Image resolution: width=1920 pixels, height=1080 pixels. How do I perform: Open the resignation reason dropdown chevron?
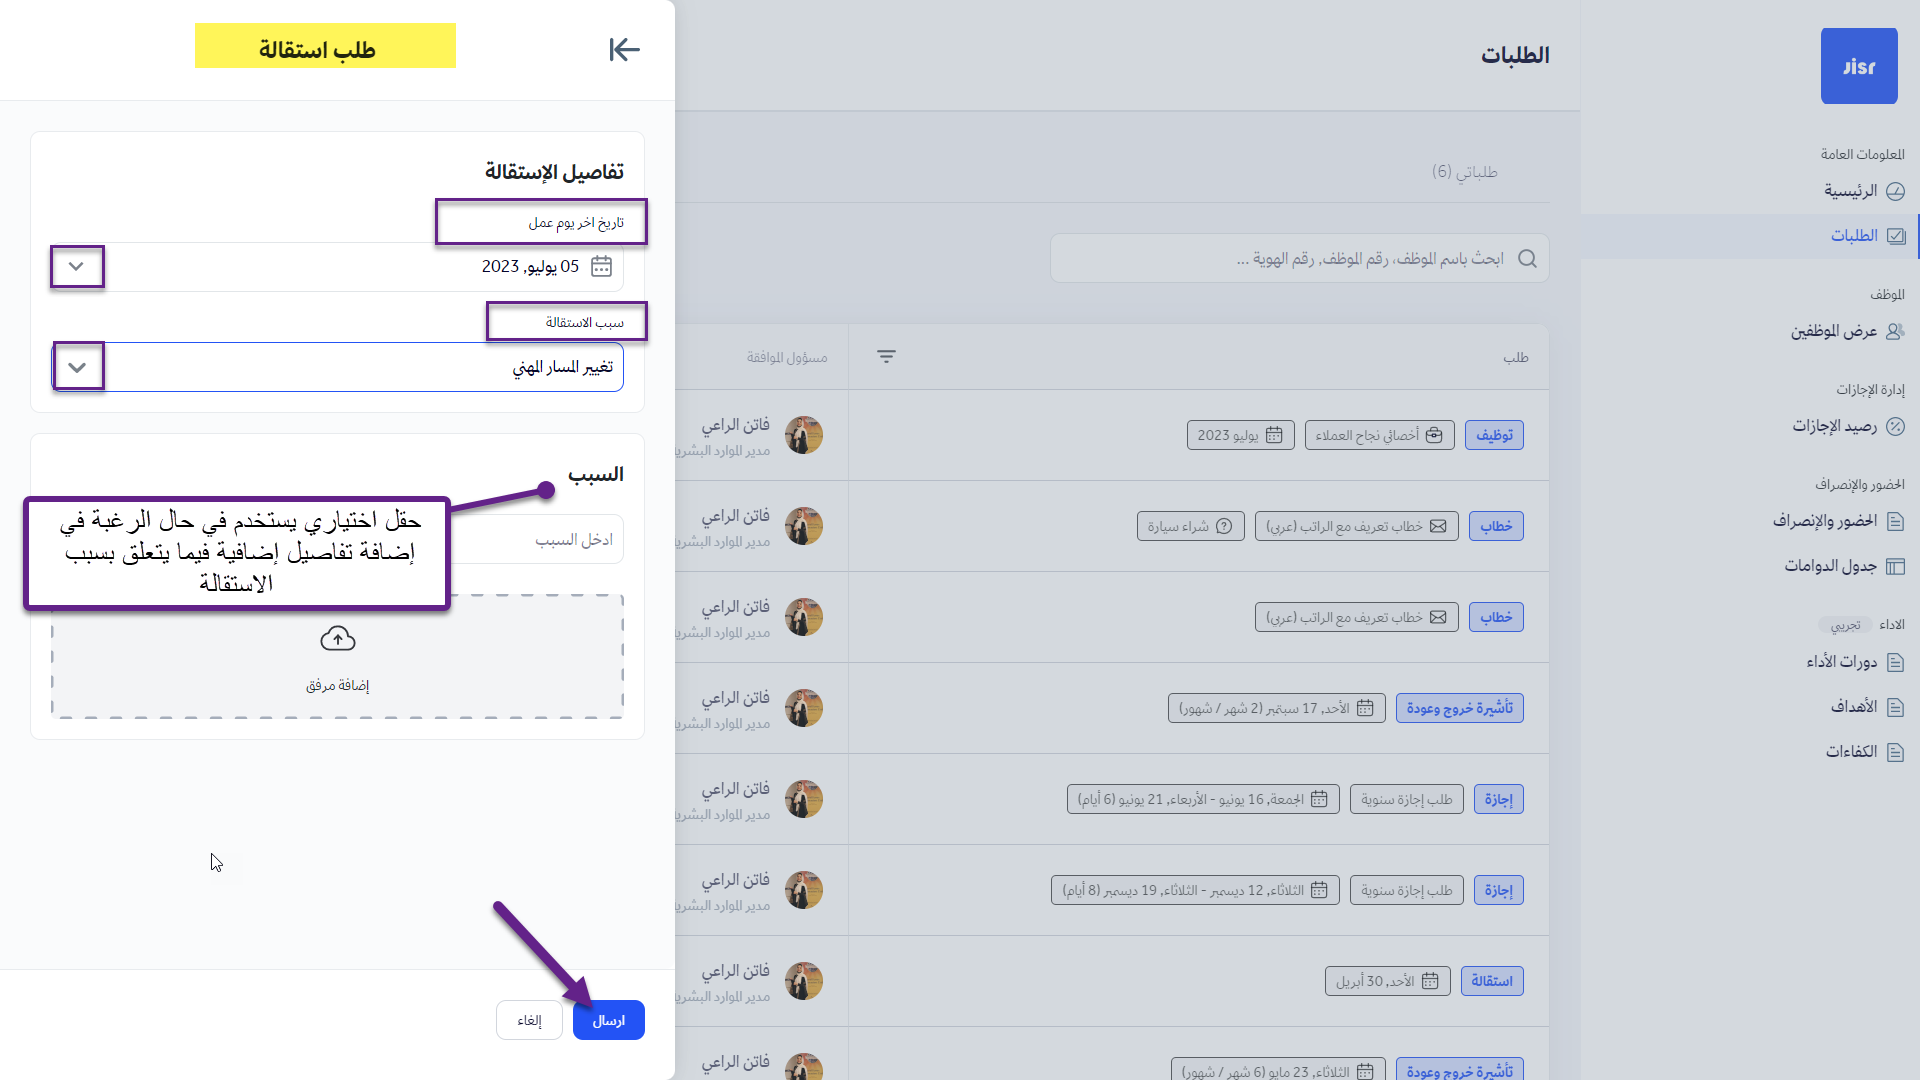(x=78, y=368)
